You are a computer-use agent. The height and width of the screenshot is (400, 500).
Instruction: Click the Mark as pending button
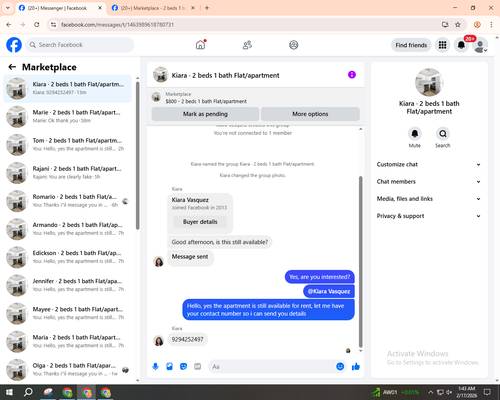205,114
